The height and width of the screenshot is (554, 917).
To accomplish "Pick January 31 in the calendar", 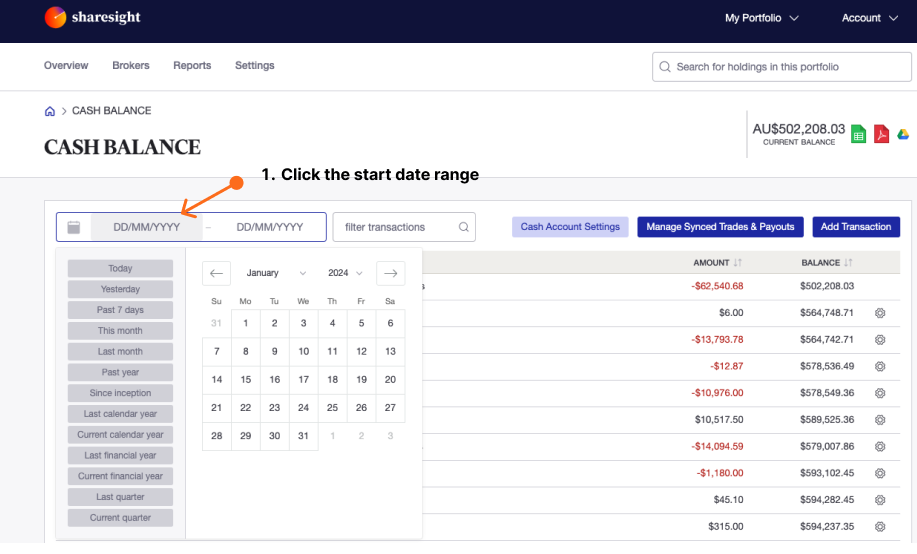I will (303, 436).
